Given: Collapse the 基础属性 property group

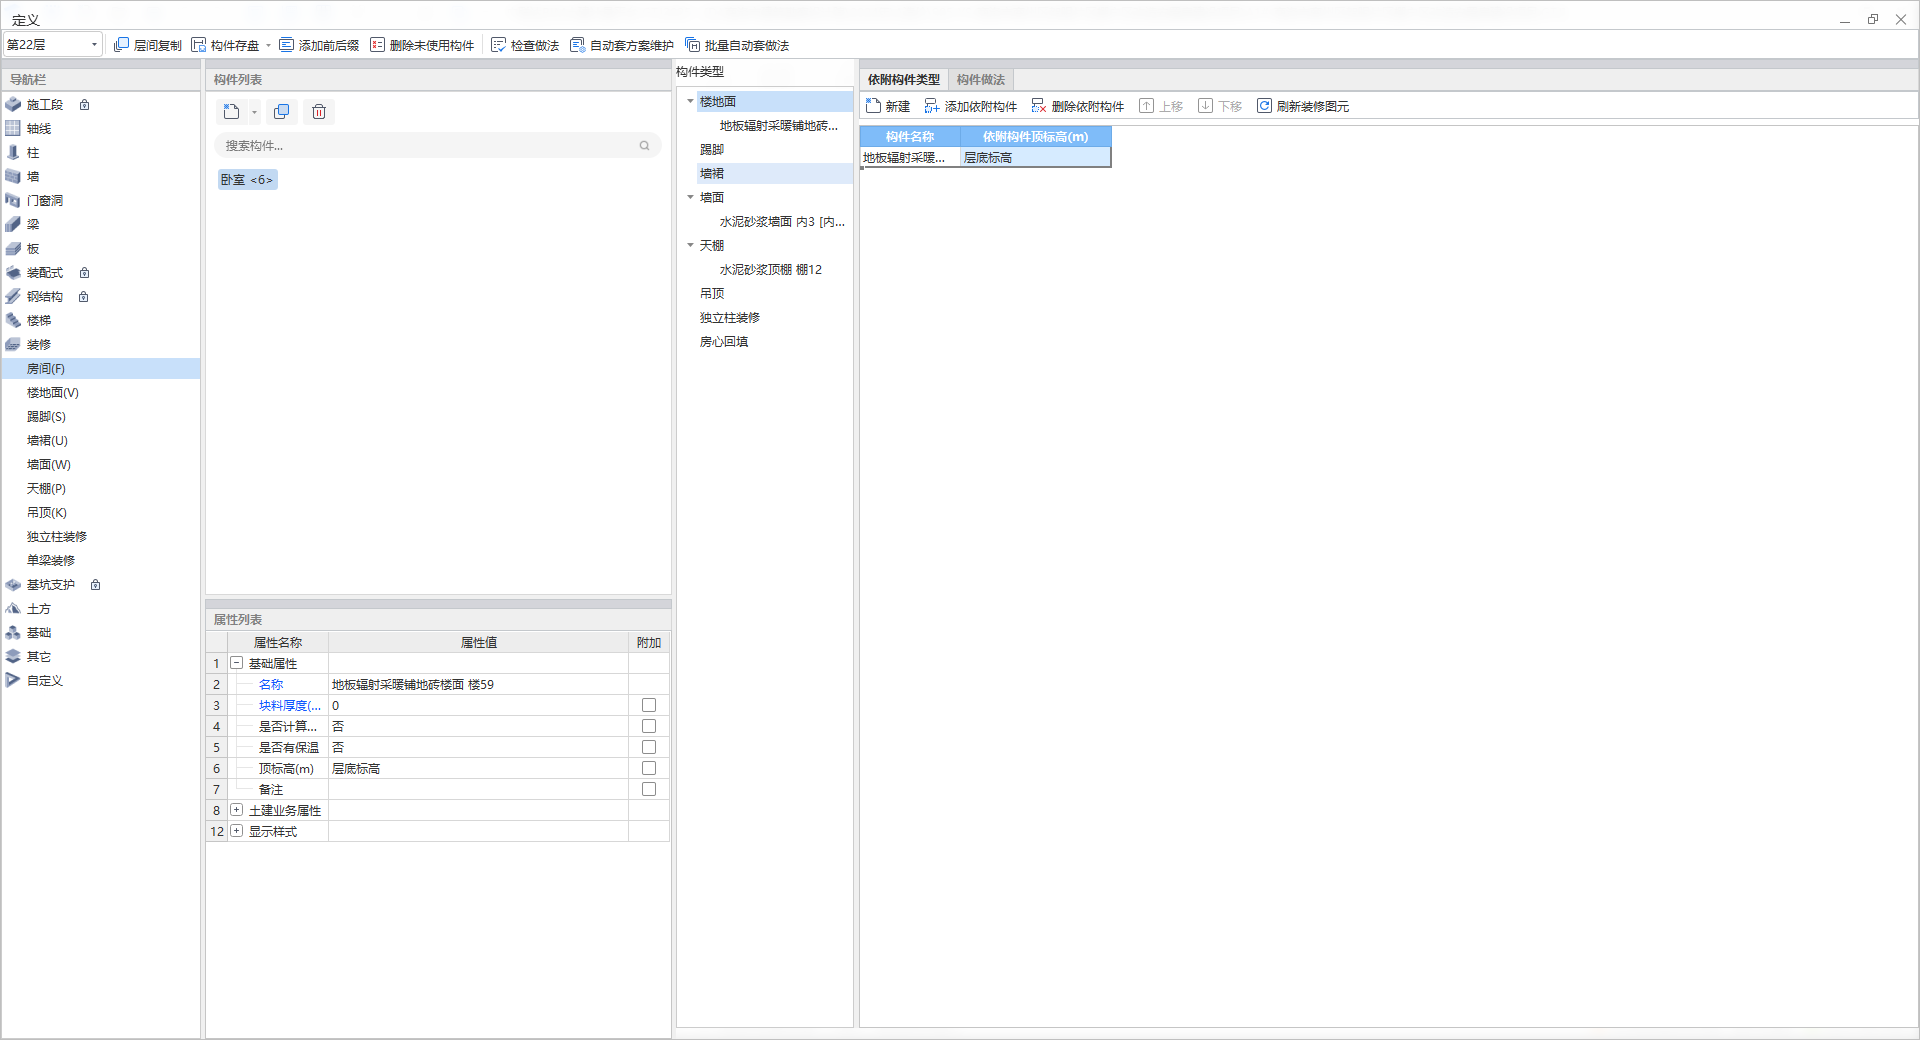Looking at the screenshot, I should click(237, 664).
